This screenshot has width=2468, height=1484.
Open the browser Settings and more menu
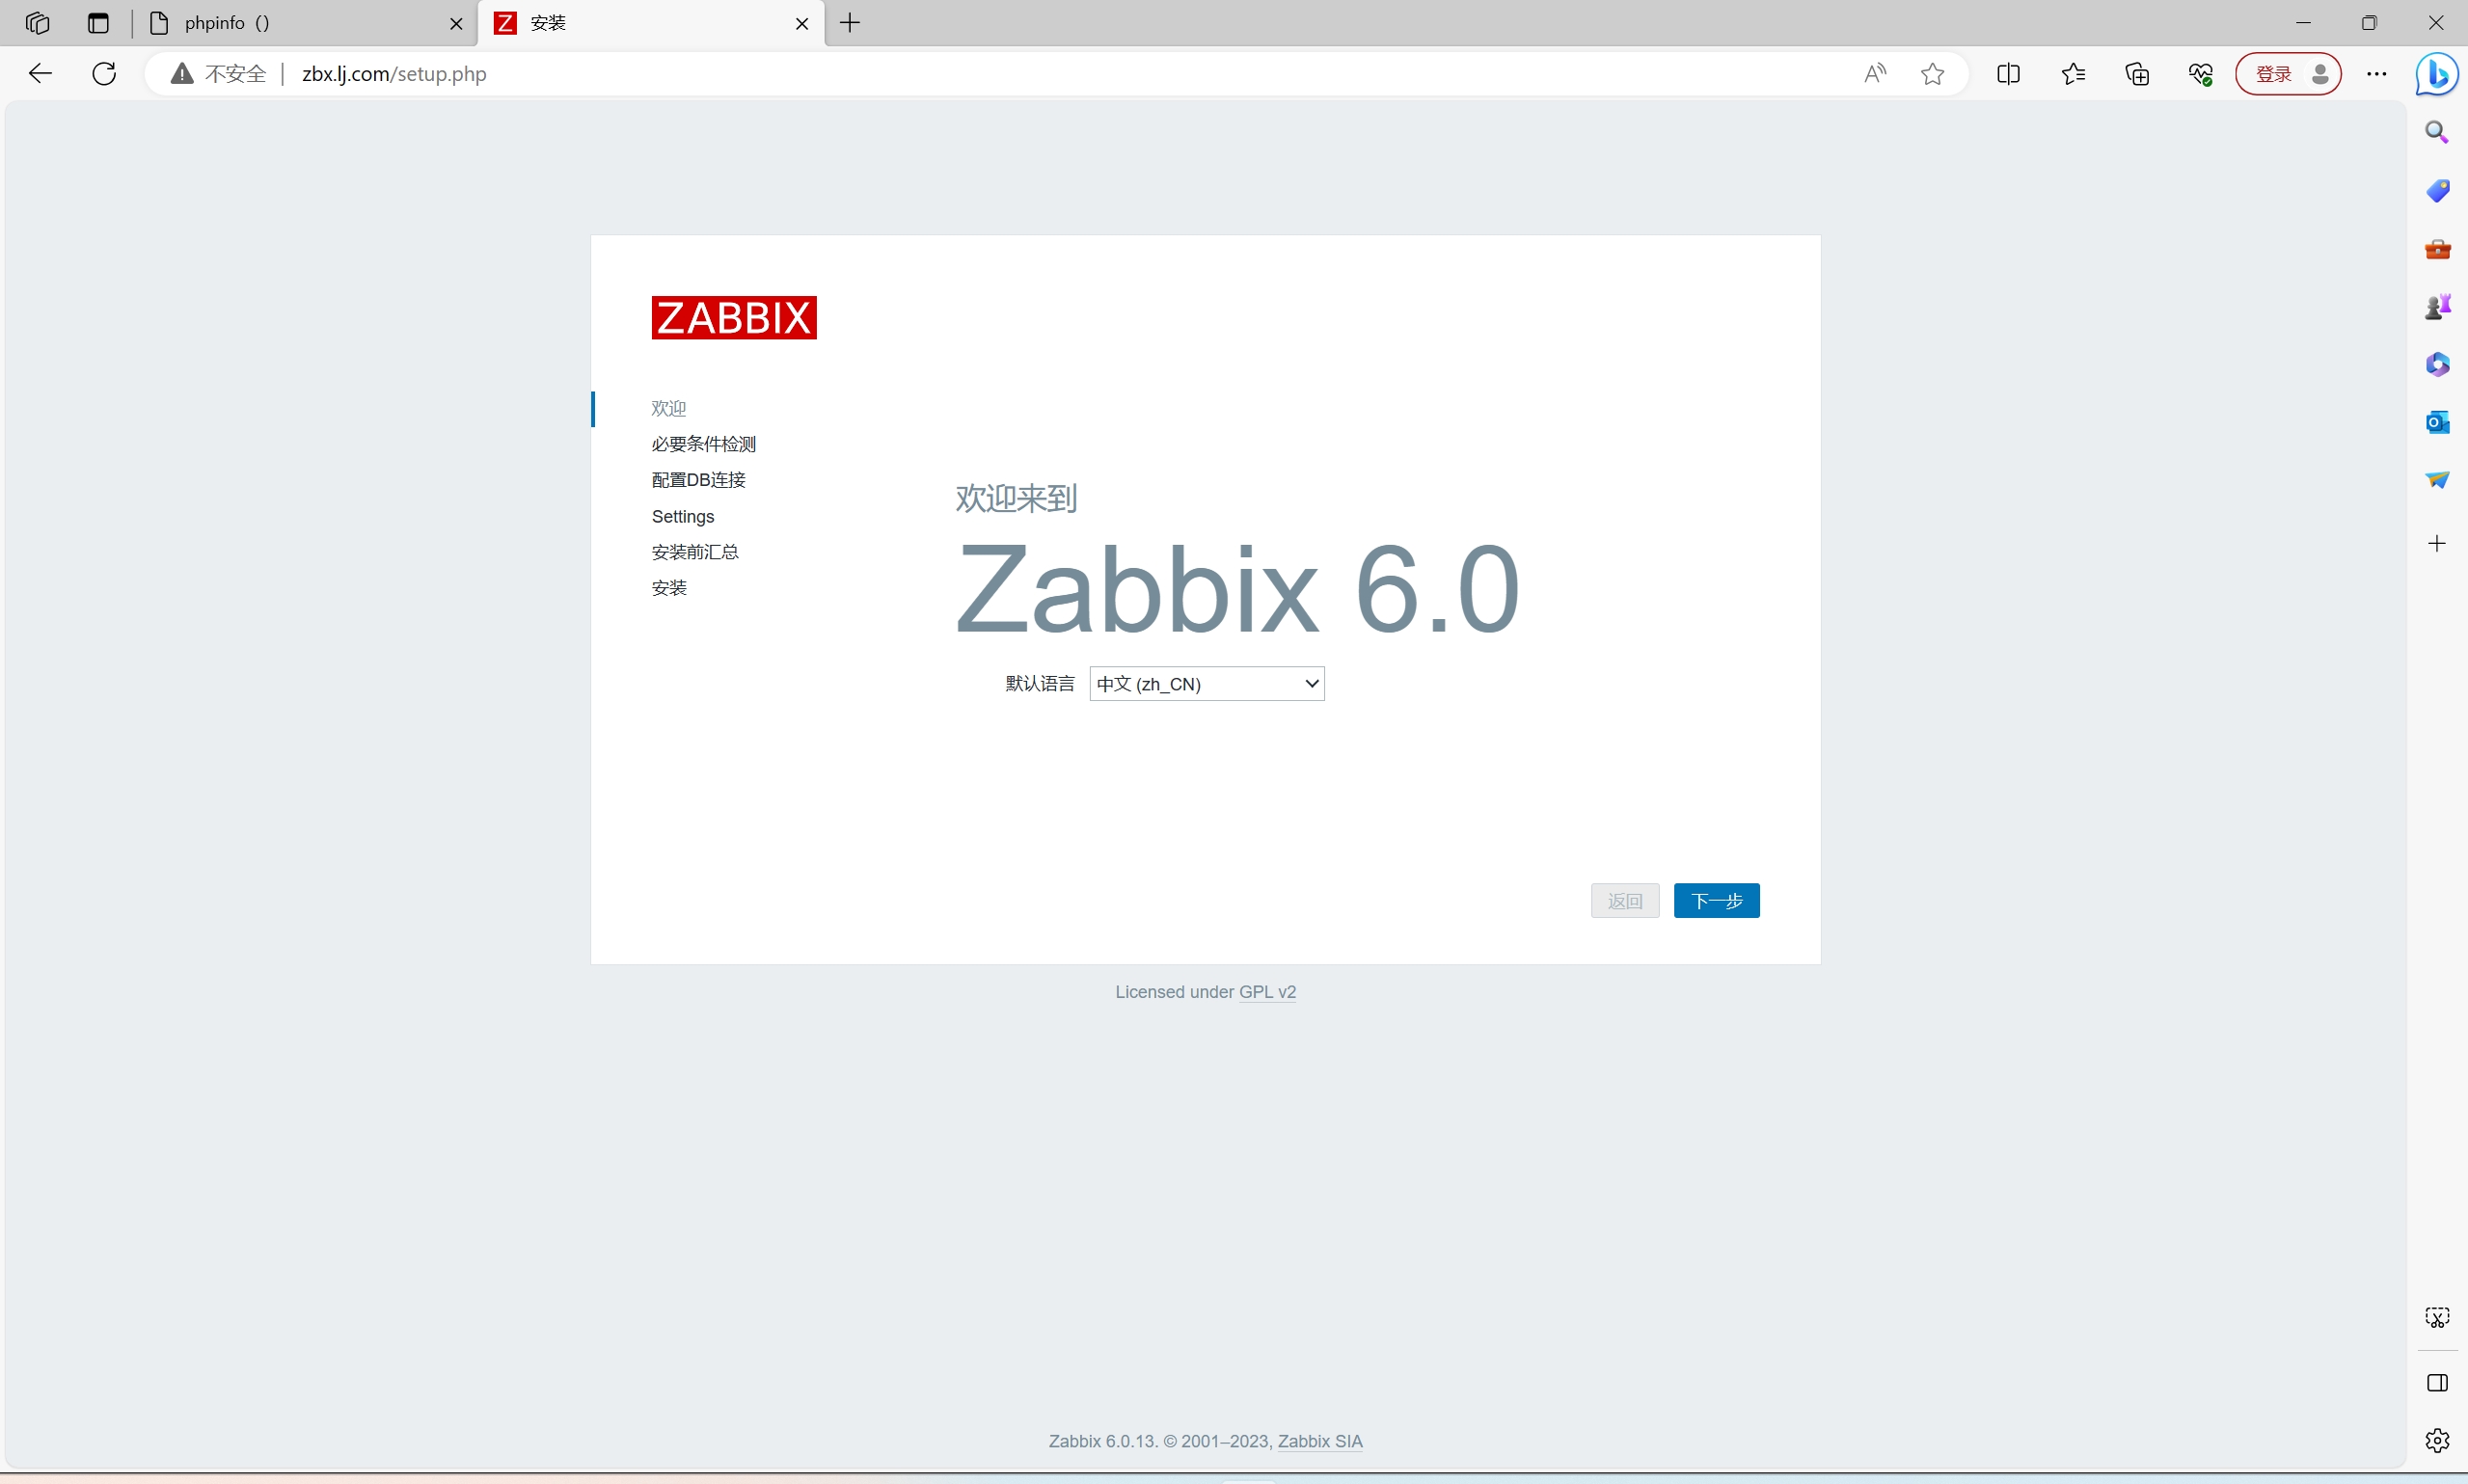tap(2376, 74)
